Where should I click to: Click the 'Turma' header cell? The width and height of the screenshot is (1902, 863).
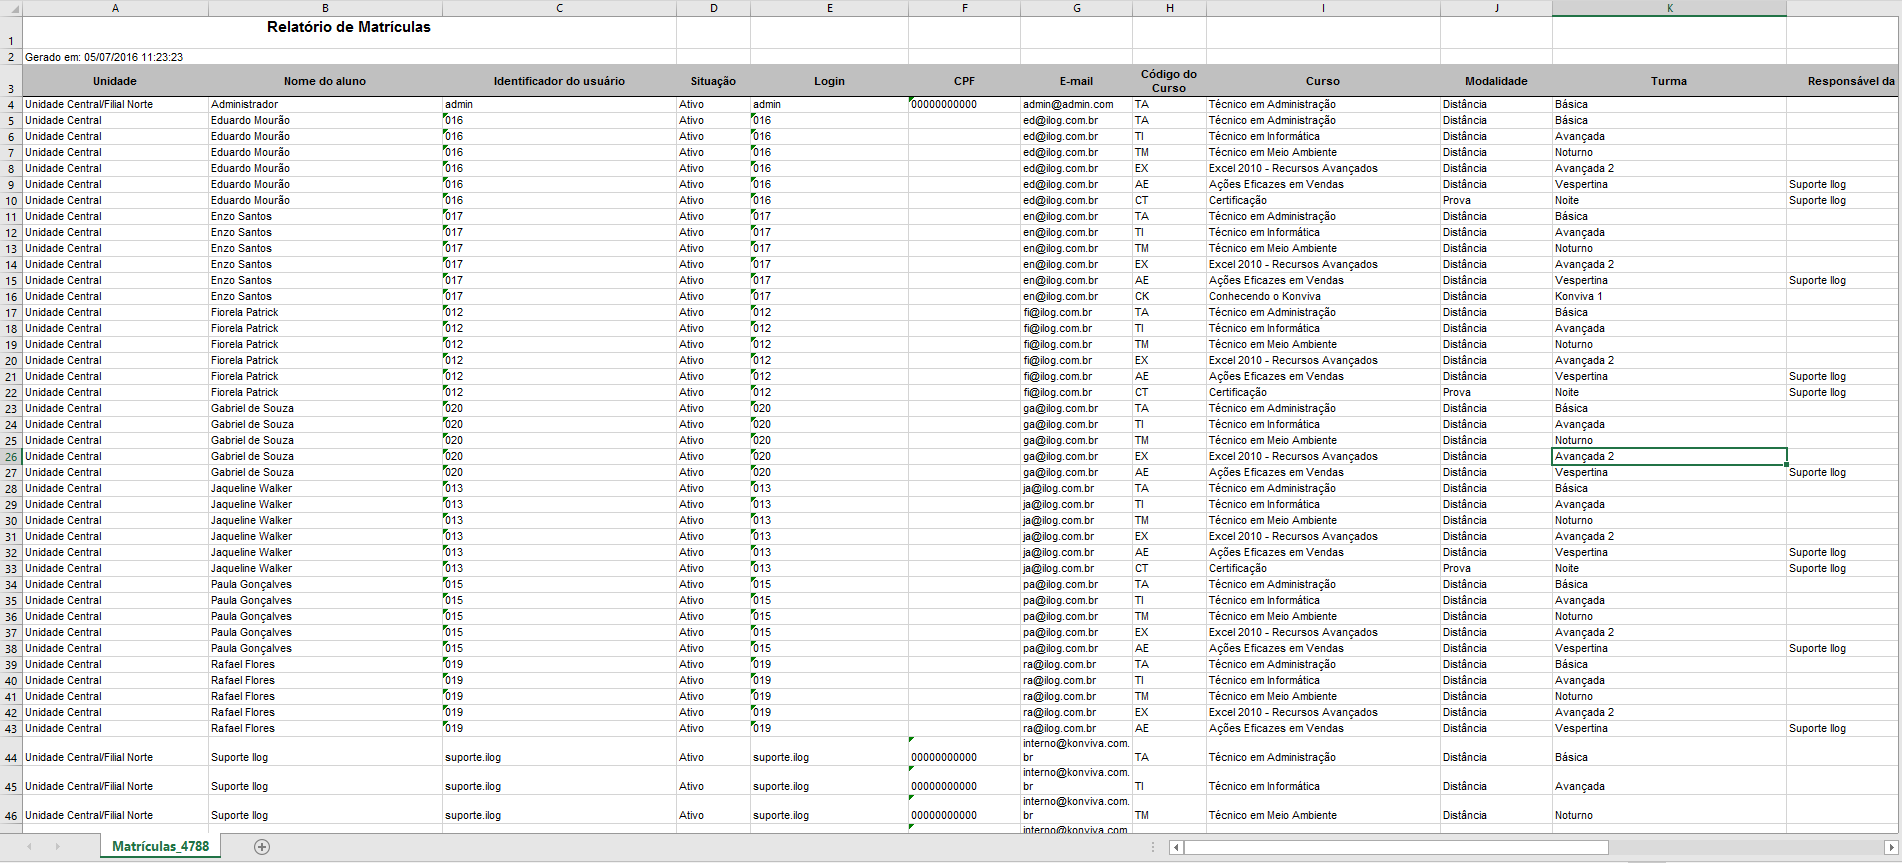point(1669,81)
